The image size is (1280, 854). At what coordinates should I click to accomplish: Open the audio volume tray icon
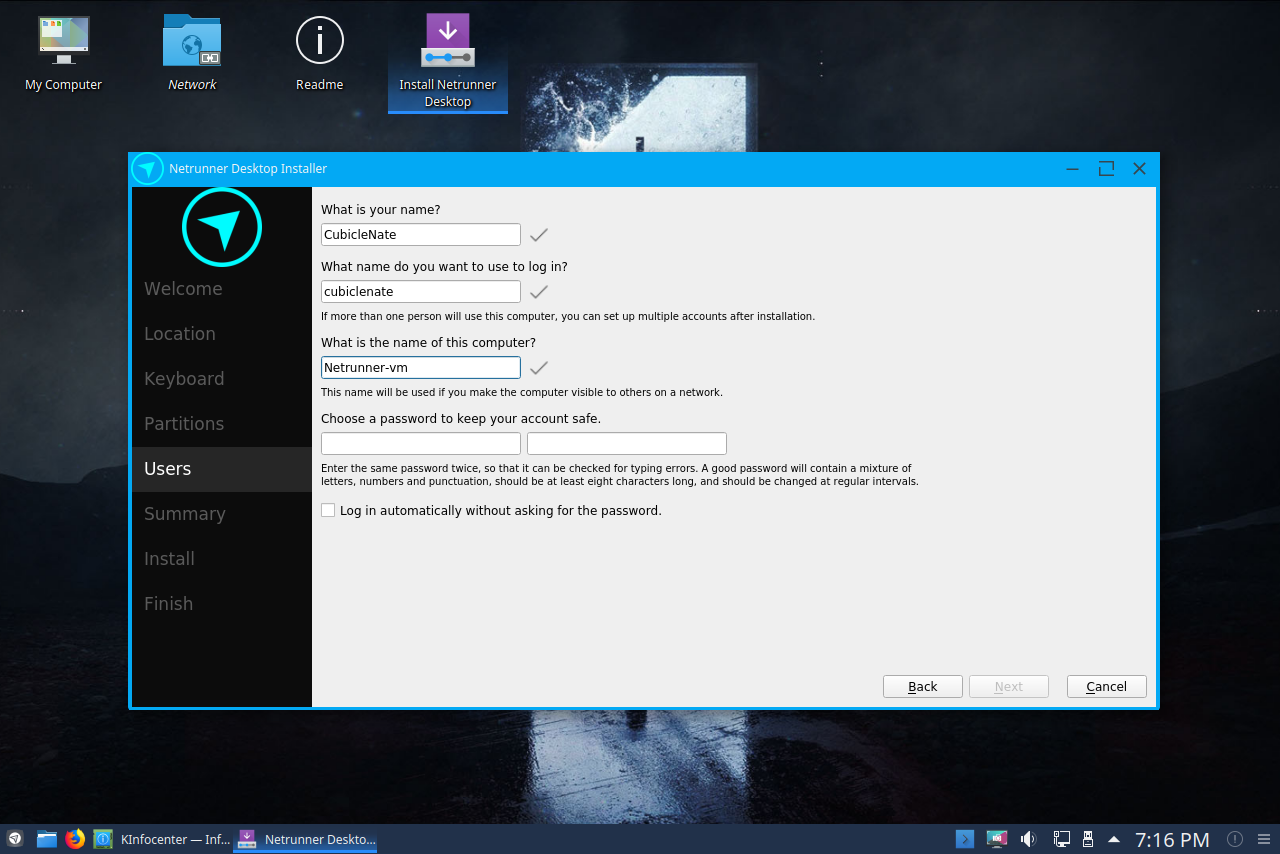tap(1028, 839)
